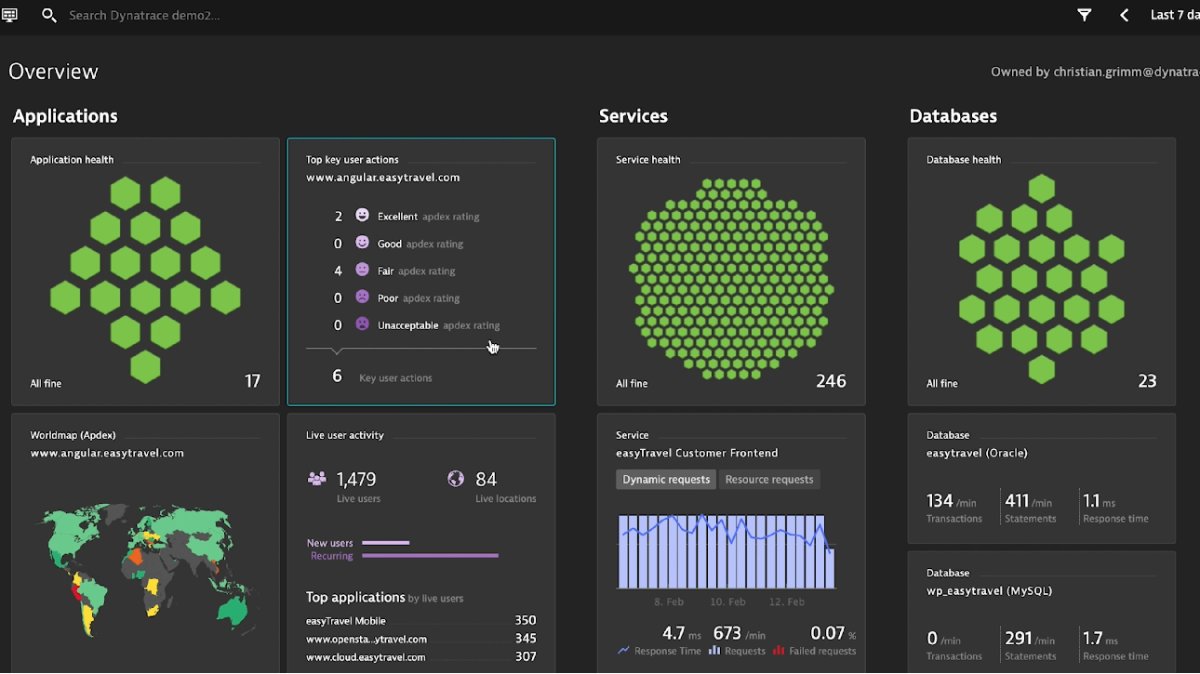The width and height of the screenshot is (1200, 674).
Task: Click the Excellent apdex rating count 2
Action: [338, 216]
